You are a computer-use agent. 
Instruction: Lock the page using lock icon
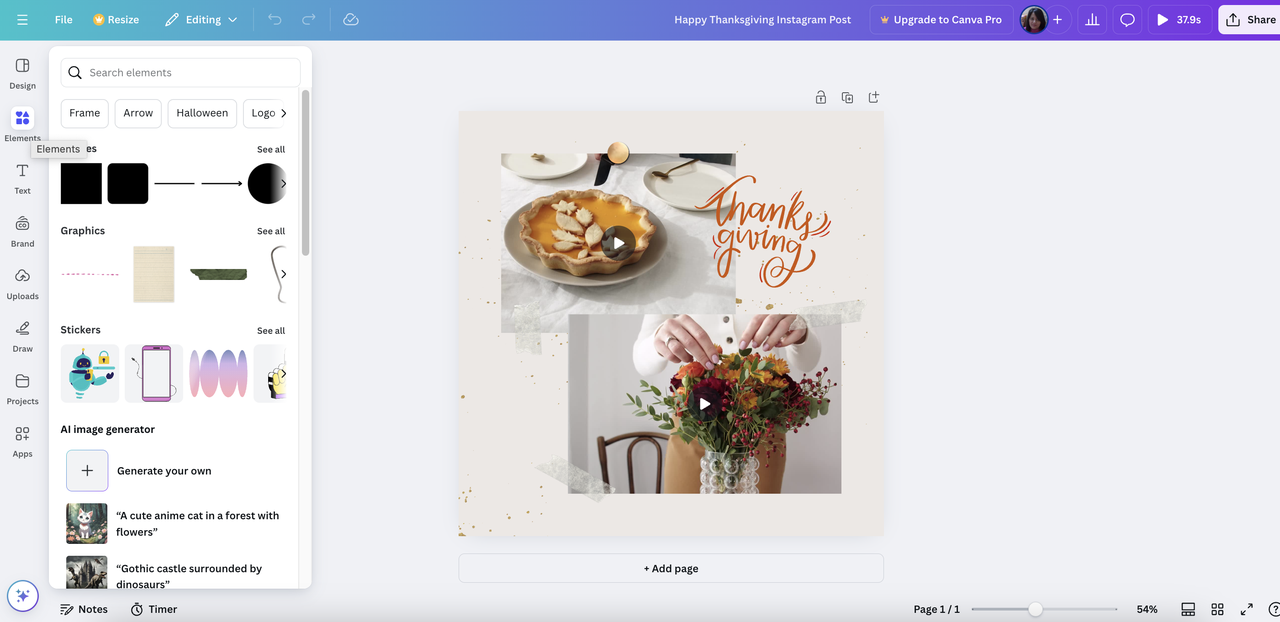821,97
